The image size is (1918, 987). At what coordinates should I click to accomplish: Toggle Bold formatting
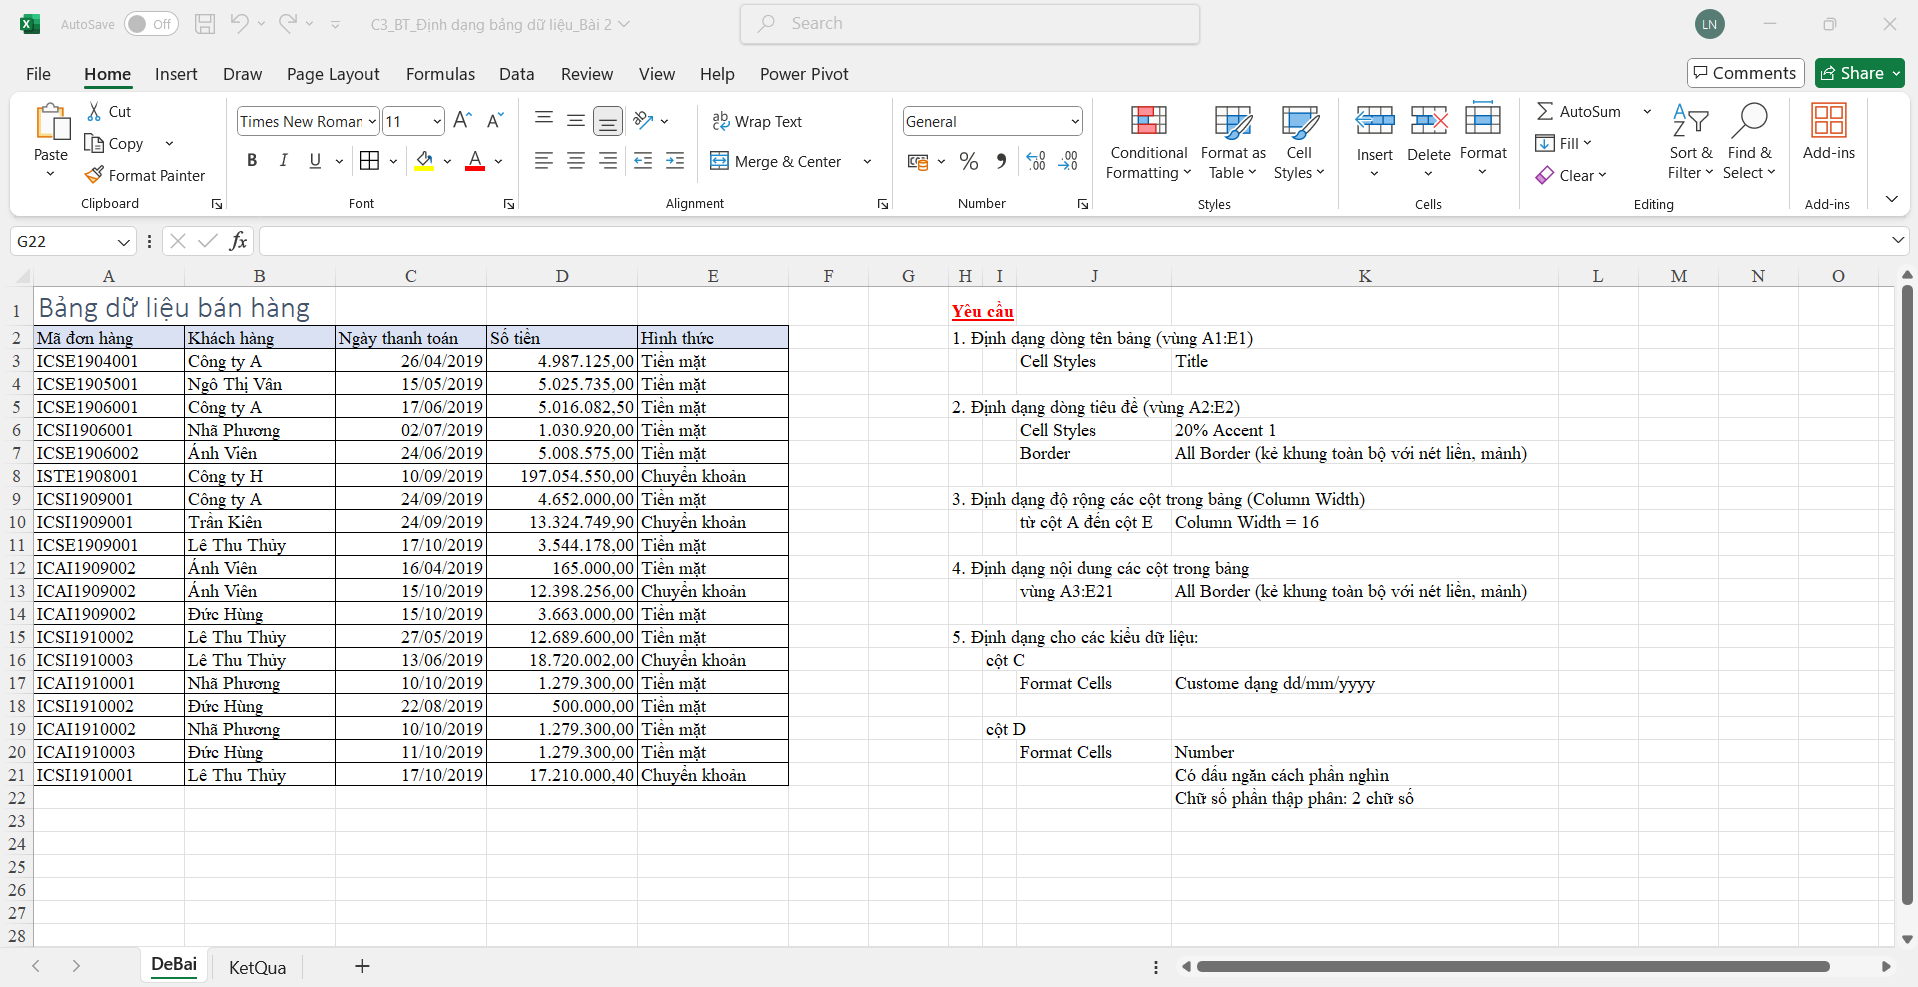pyautogui.click(x=252, y=161)
